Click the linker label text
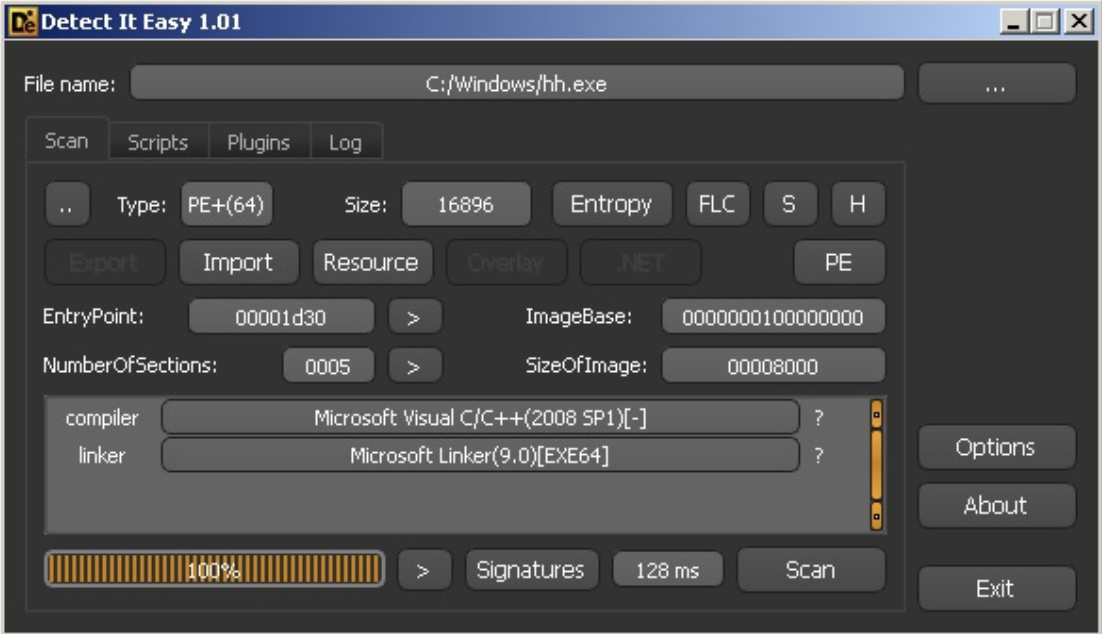The image size is (1102, 634). click(x=102, y=455)
